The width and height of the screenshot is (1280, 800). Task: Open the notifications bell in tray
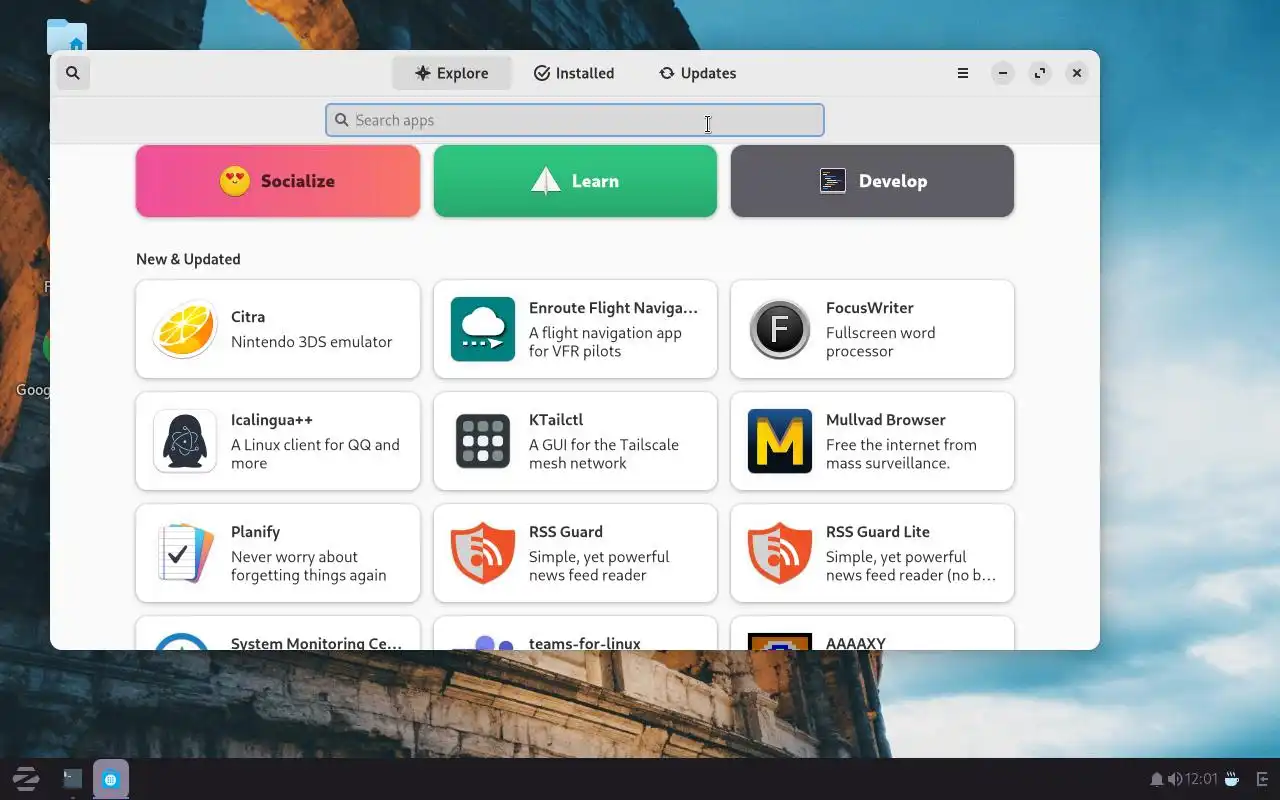coord(1157,779)
